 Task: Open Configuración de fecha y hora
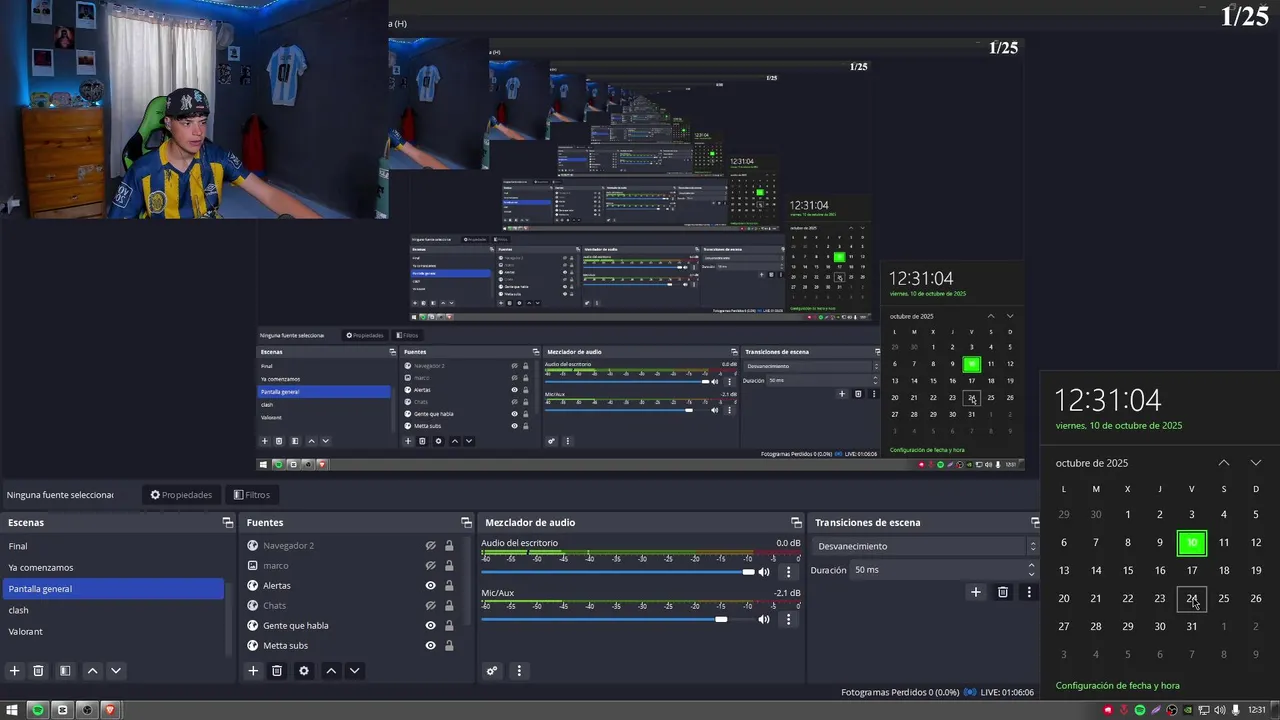click(x=1118, y=686)
